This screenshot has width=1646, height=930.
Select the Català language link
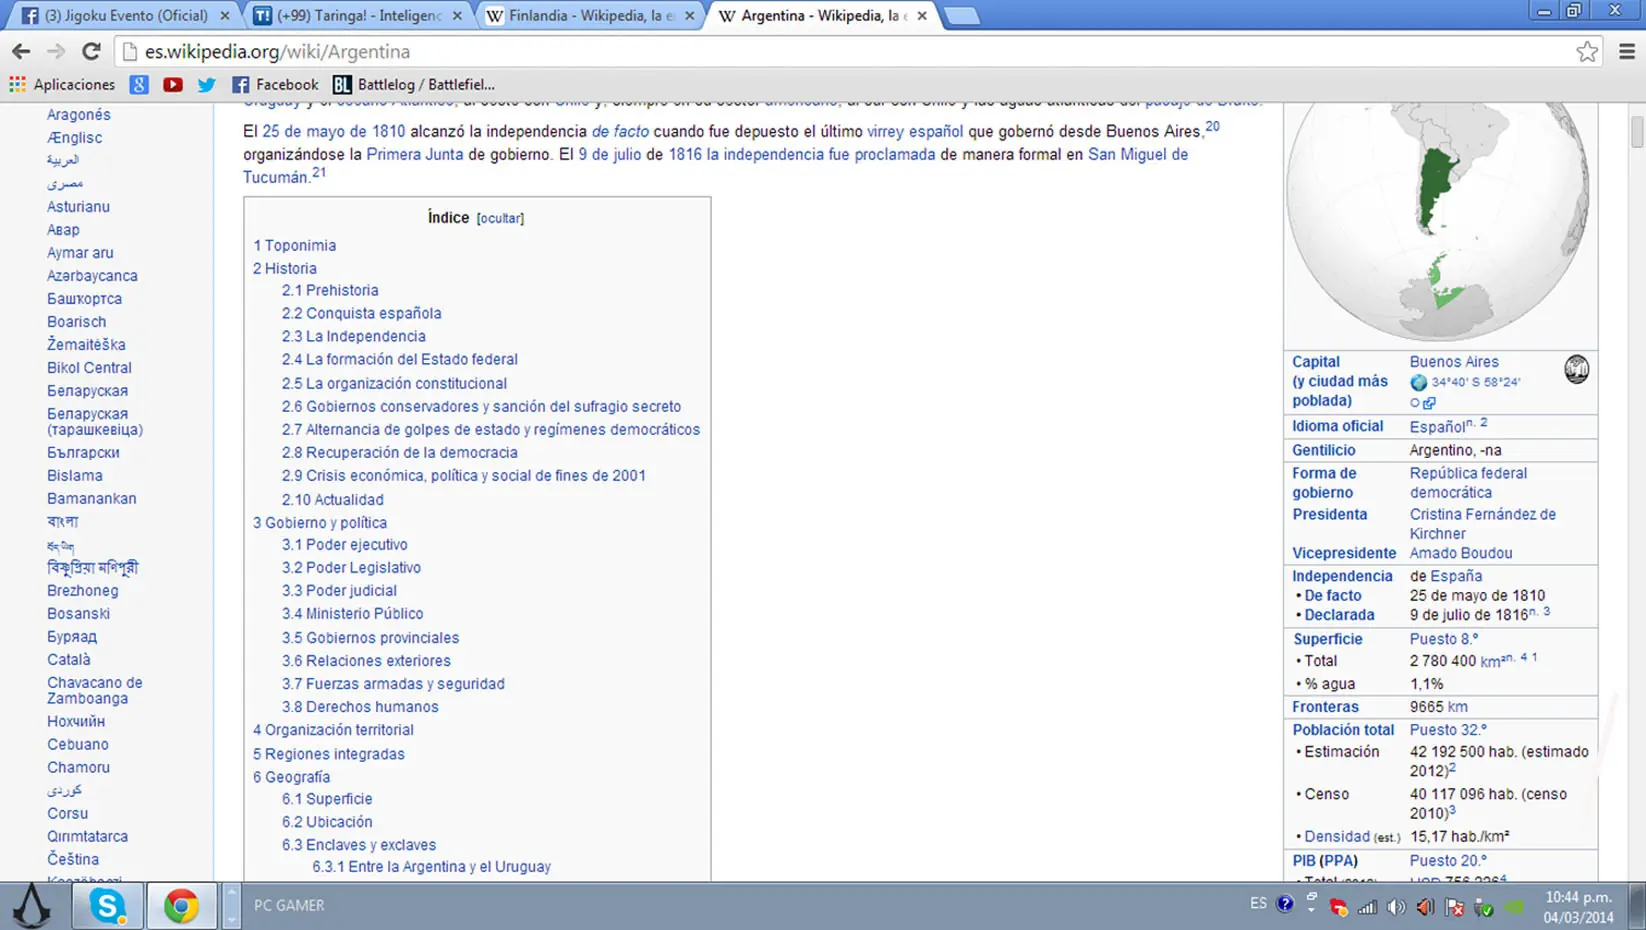tap(69, 660)
